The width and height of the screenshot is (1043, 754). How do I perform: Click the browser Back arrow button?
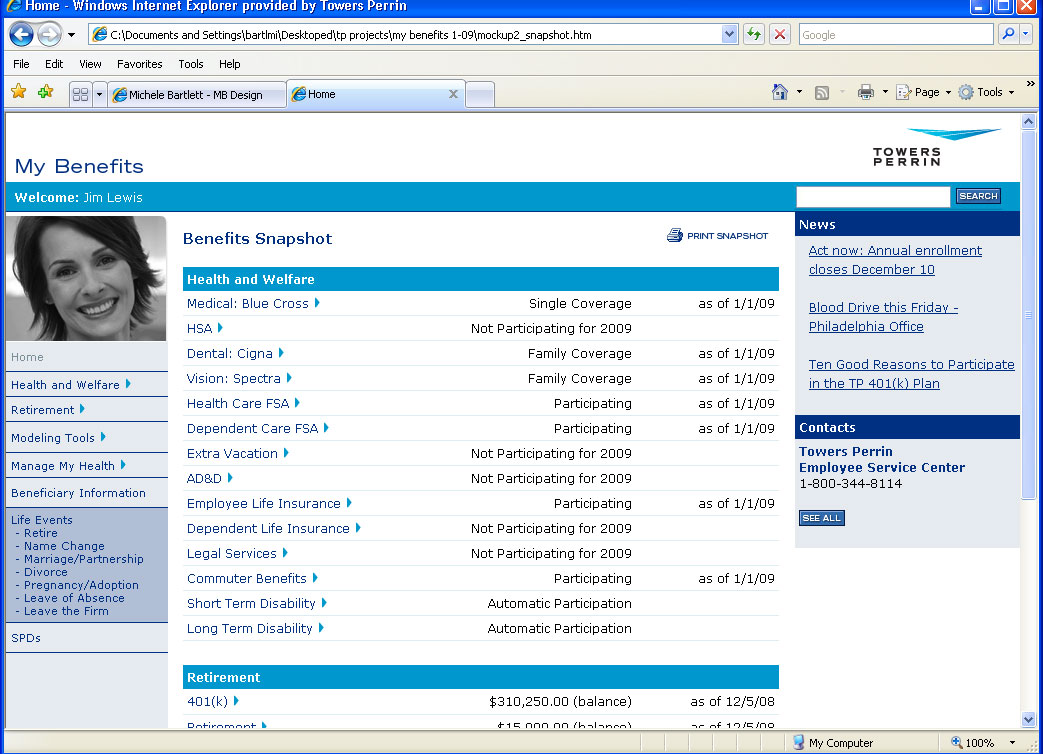pyautogui.click(x=21, y=35)
